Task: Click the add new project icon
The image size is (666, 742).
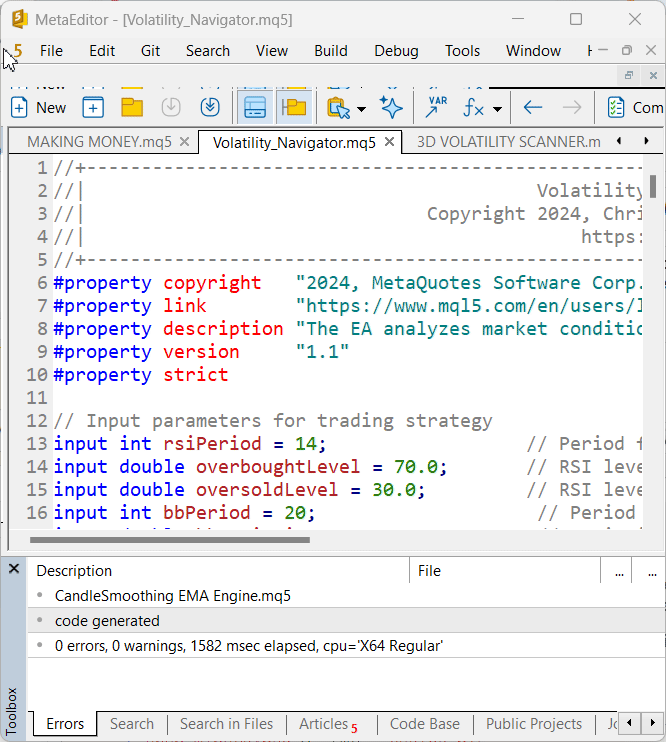Action: (93, 108)
